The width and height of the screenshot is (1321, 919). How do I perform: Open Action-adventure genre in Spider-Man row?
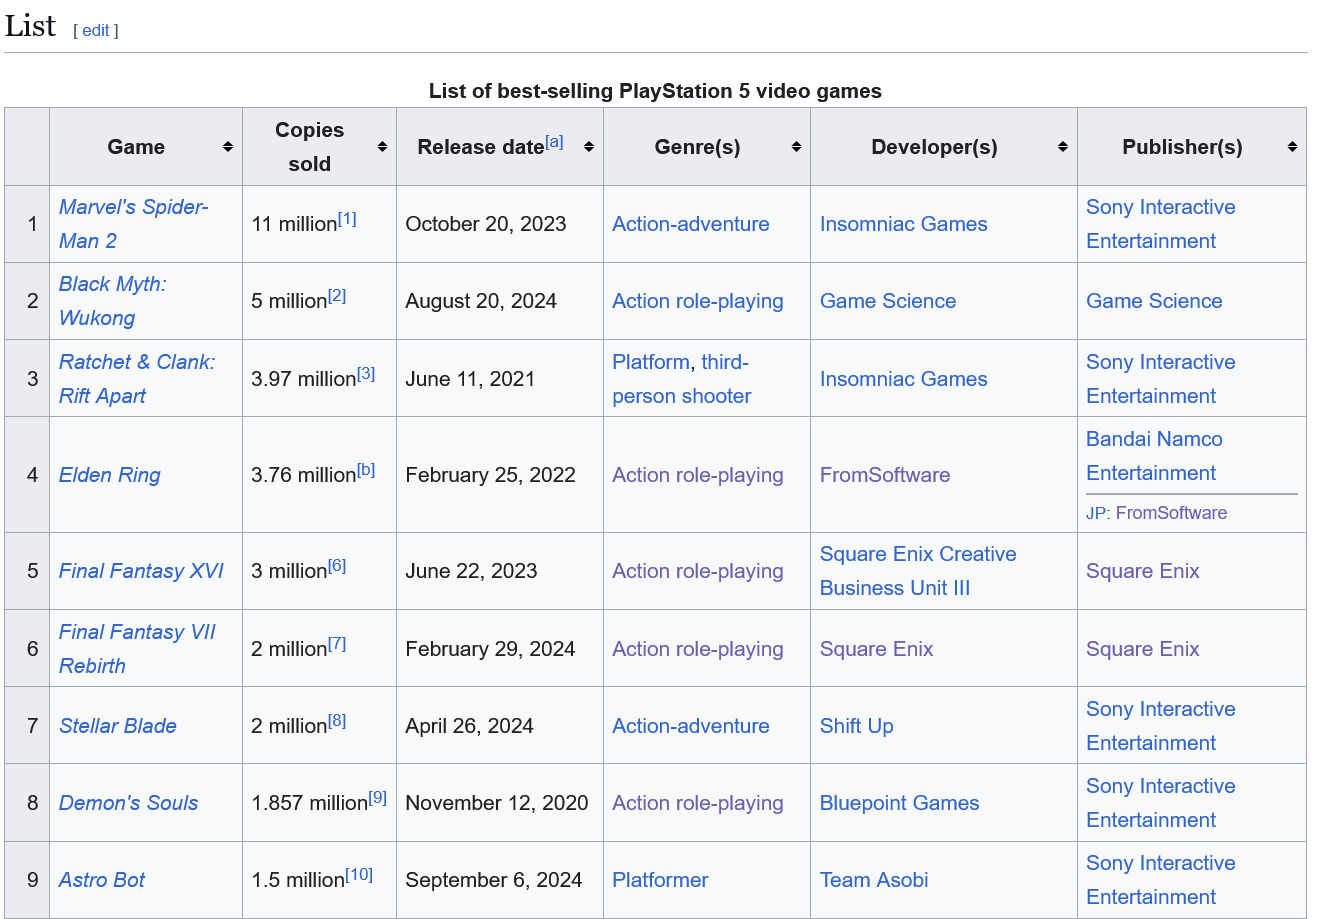coord(691,224)
